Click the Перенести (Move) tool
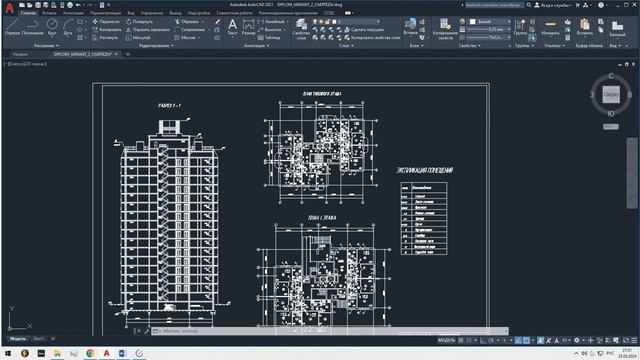This screenshot has width=640, height=360. point(106,22)
